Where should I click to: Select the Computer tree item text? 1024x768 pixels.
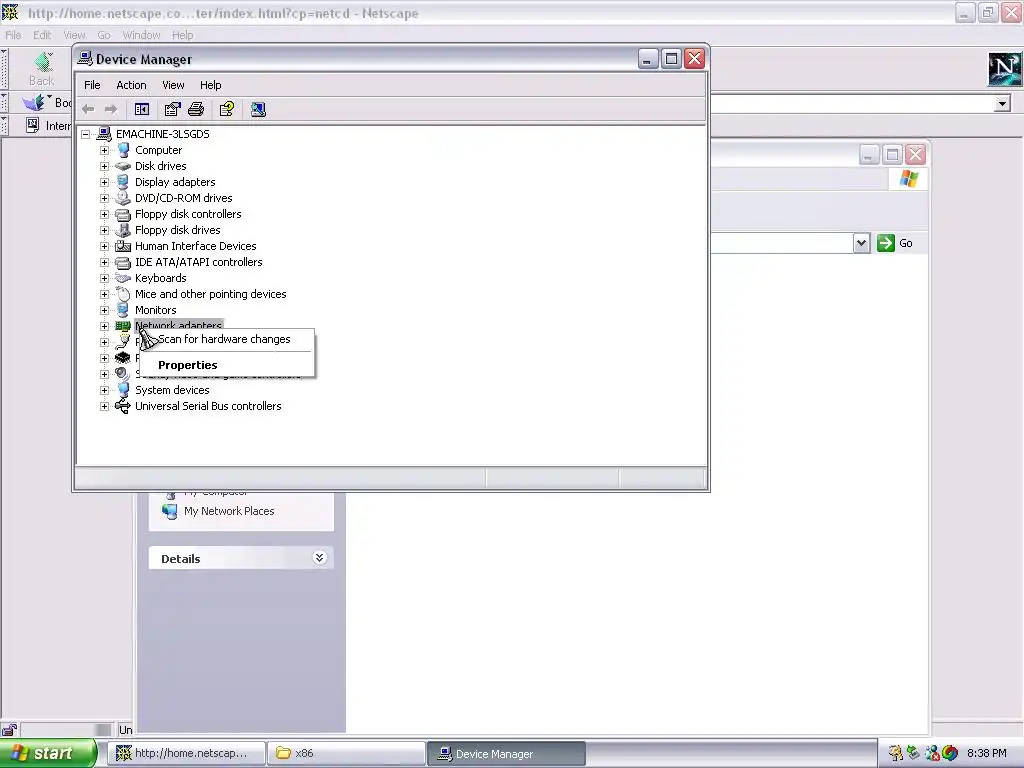coord(159,150)
